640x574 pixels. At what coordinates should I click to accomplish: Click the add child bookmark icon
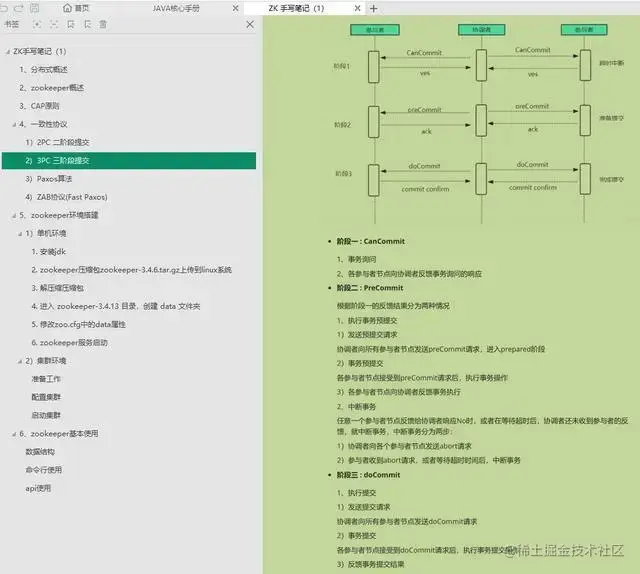point(87,24)
